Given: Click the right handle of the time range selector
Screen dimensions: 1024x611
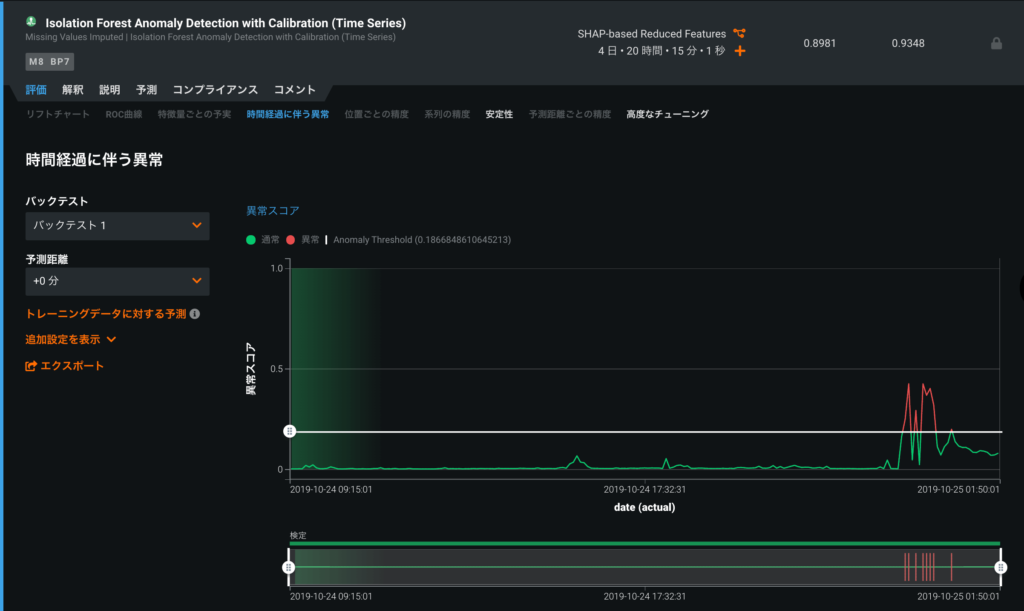Looking at the screenshot, I should coord(1000,567).
